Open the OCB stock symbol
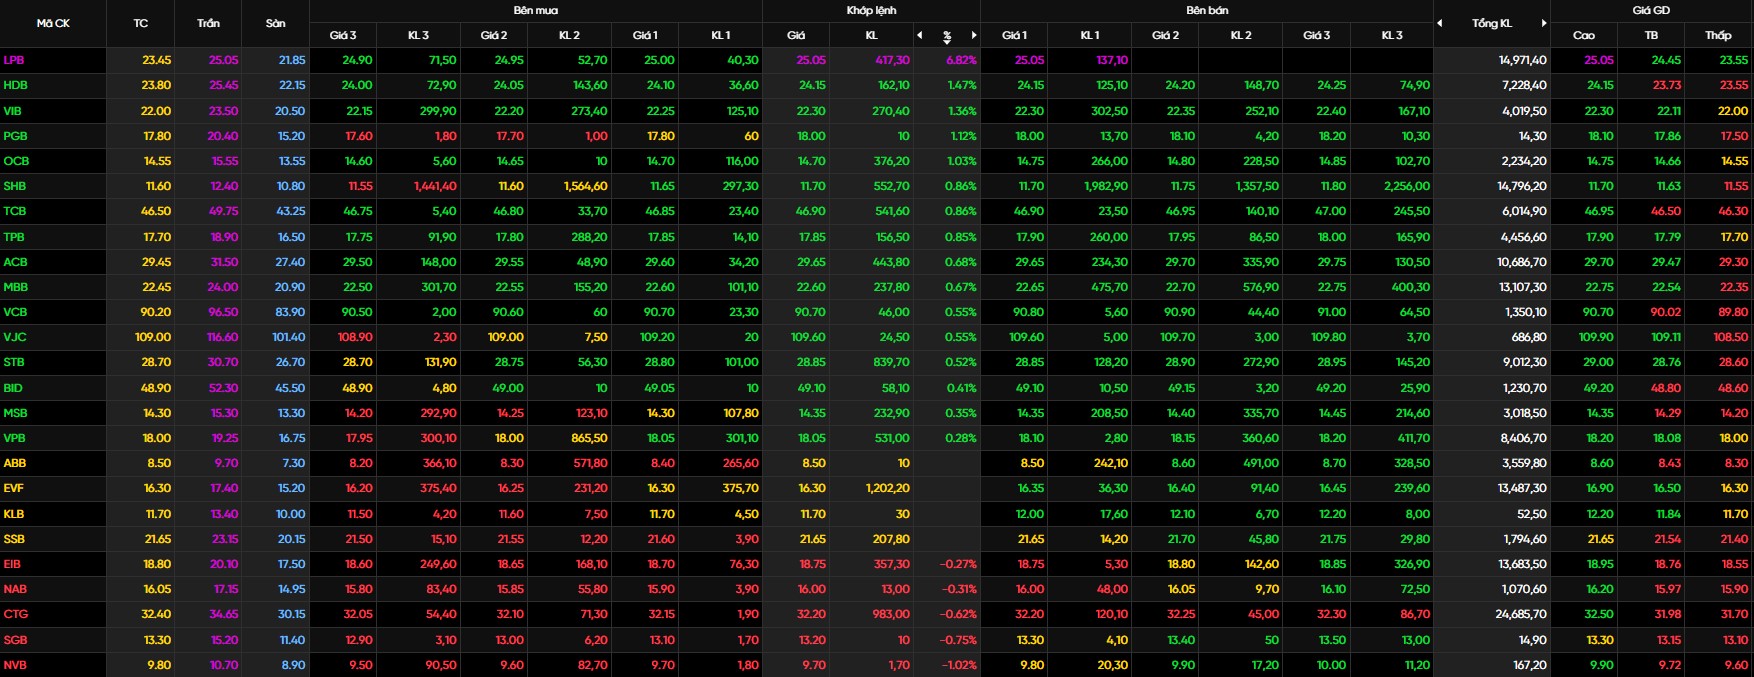Viewport: 1754px width, 677px height. [x=16, y=161]
